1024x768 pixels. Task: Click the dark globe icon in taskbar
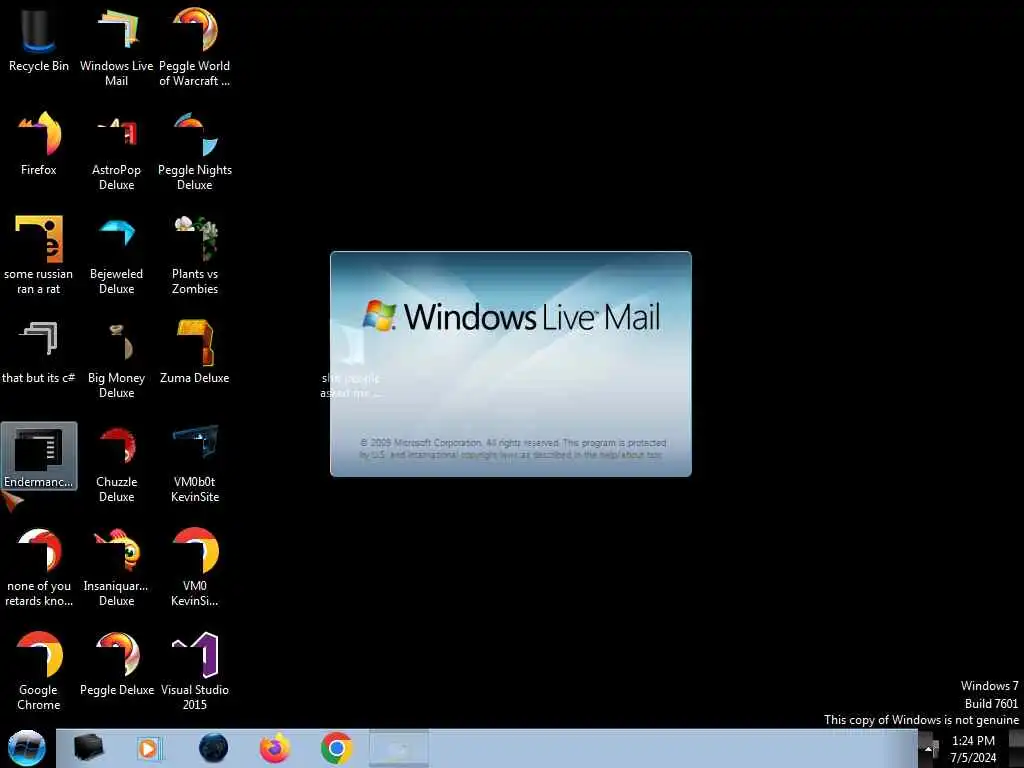pos(213,748)
